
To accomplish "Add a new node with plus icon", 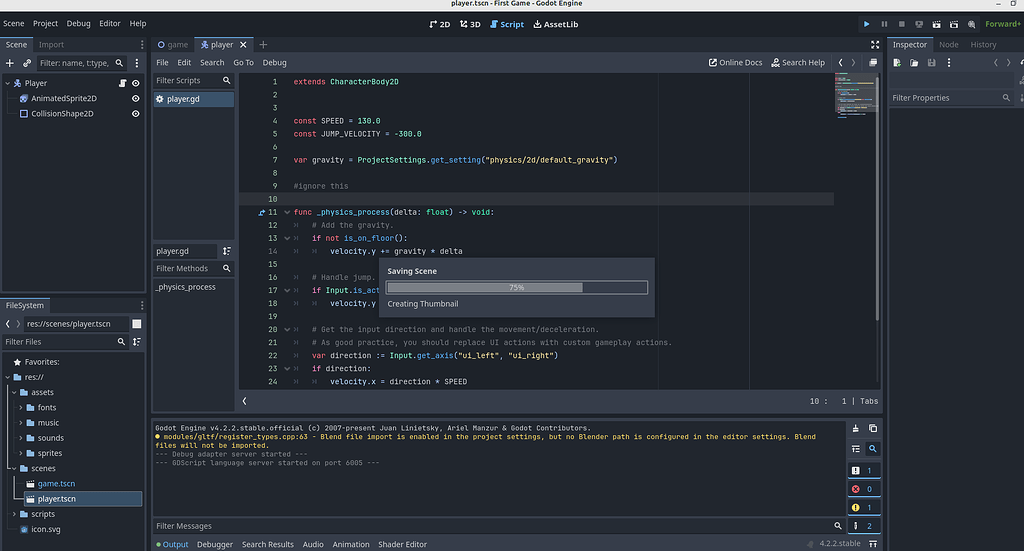I will click(10, 63).
